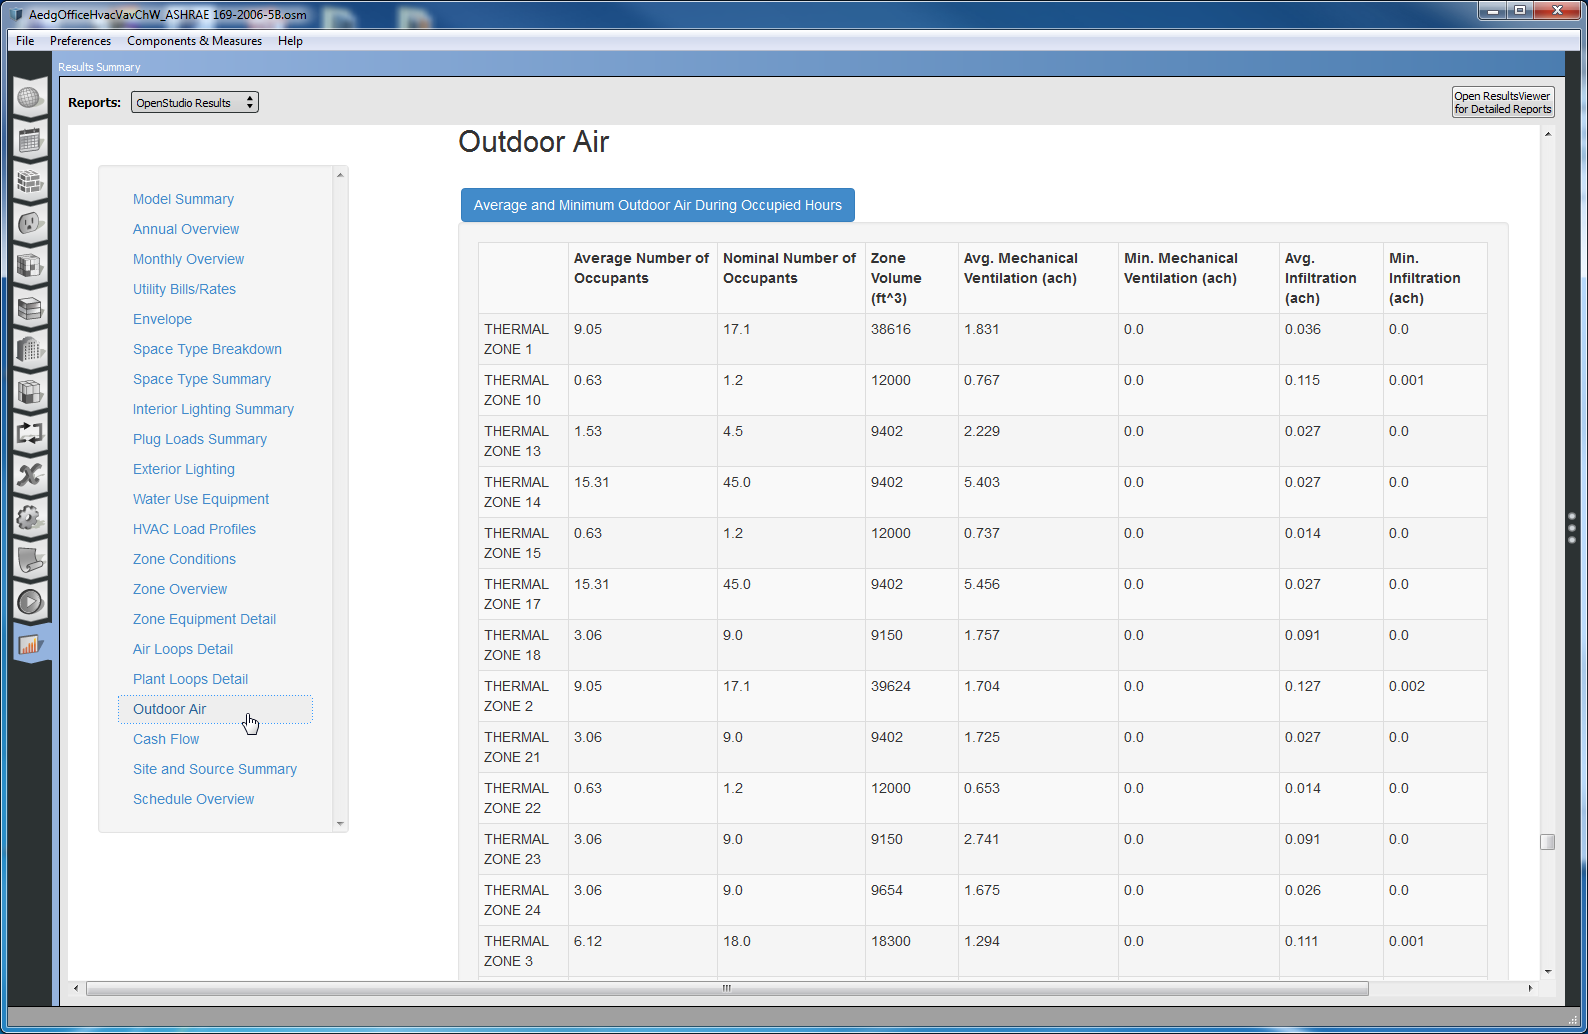Open the Zone Conditions report link
The image size is (1588, 1034).
click(x=184, y=559)
